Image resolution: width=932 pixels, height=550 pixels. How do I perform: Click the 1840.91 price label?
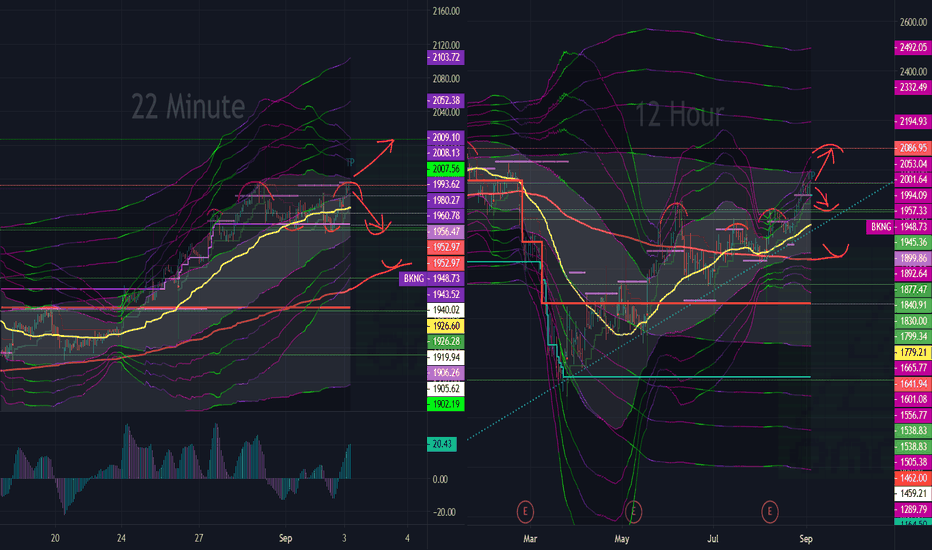tap(912, 305)
